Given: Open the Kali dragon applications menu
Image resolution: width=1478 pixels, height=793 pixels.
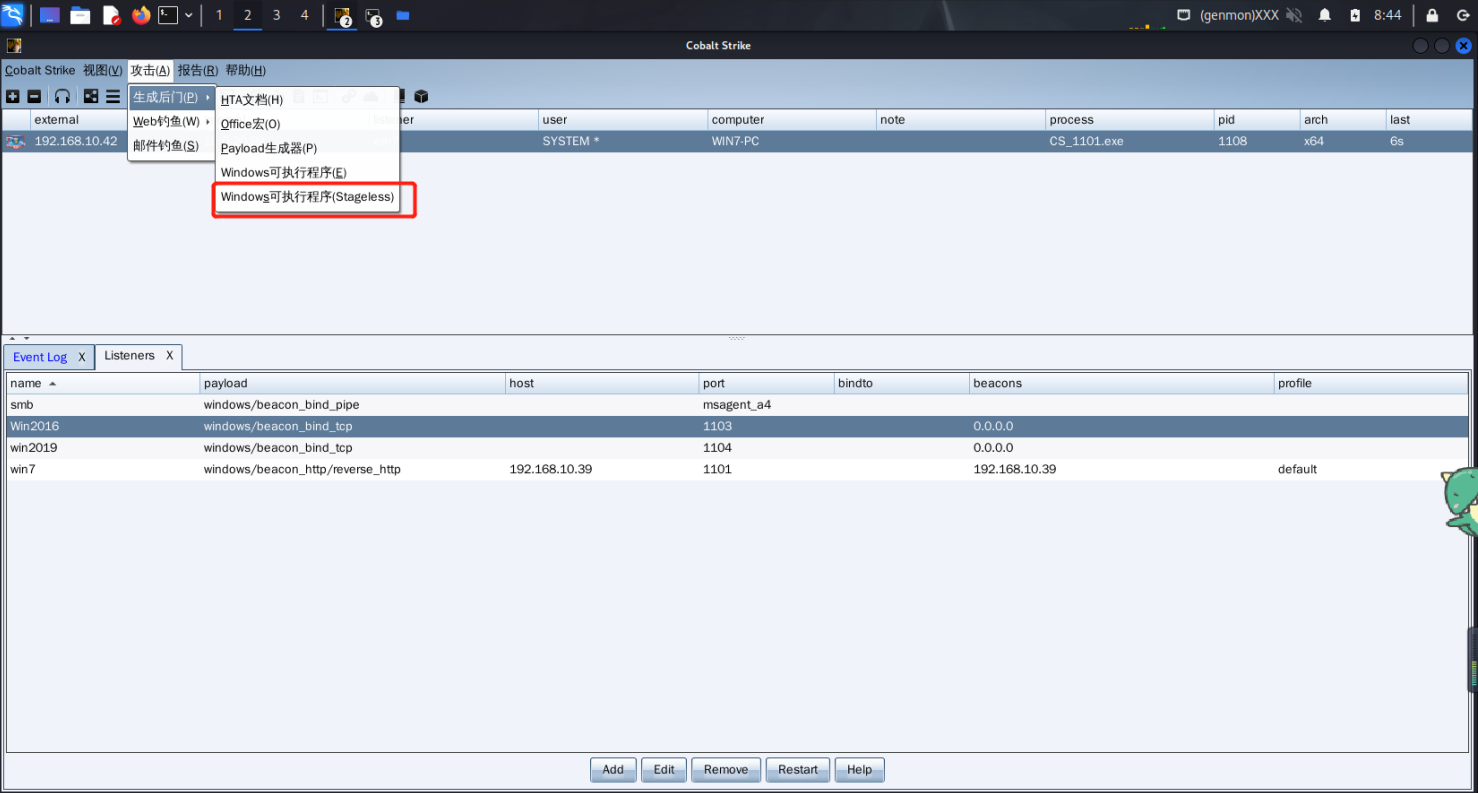Looking at the screenshot, I should coord(13,15).
